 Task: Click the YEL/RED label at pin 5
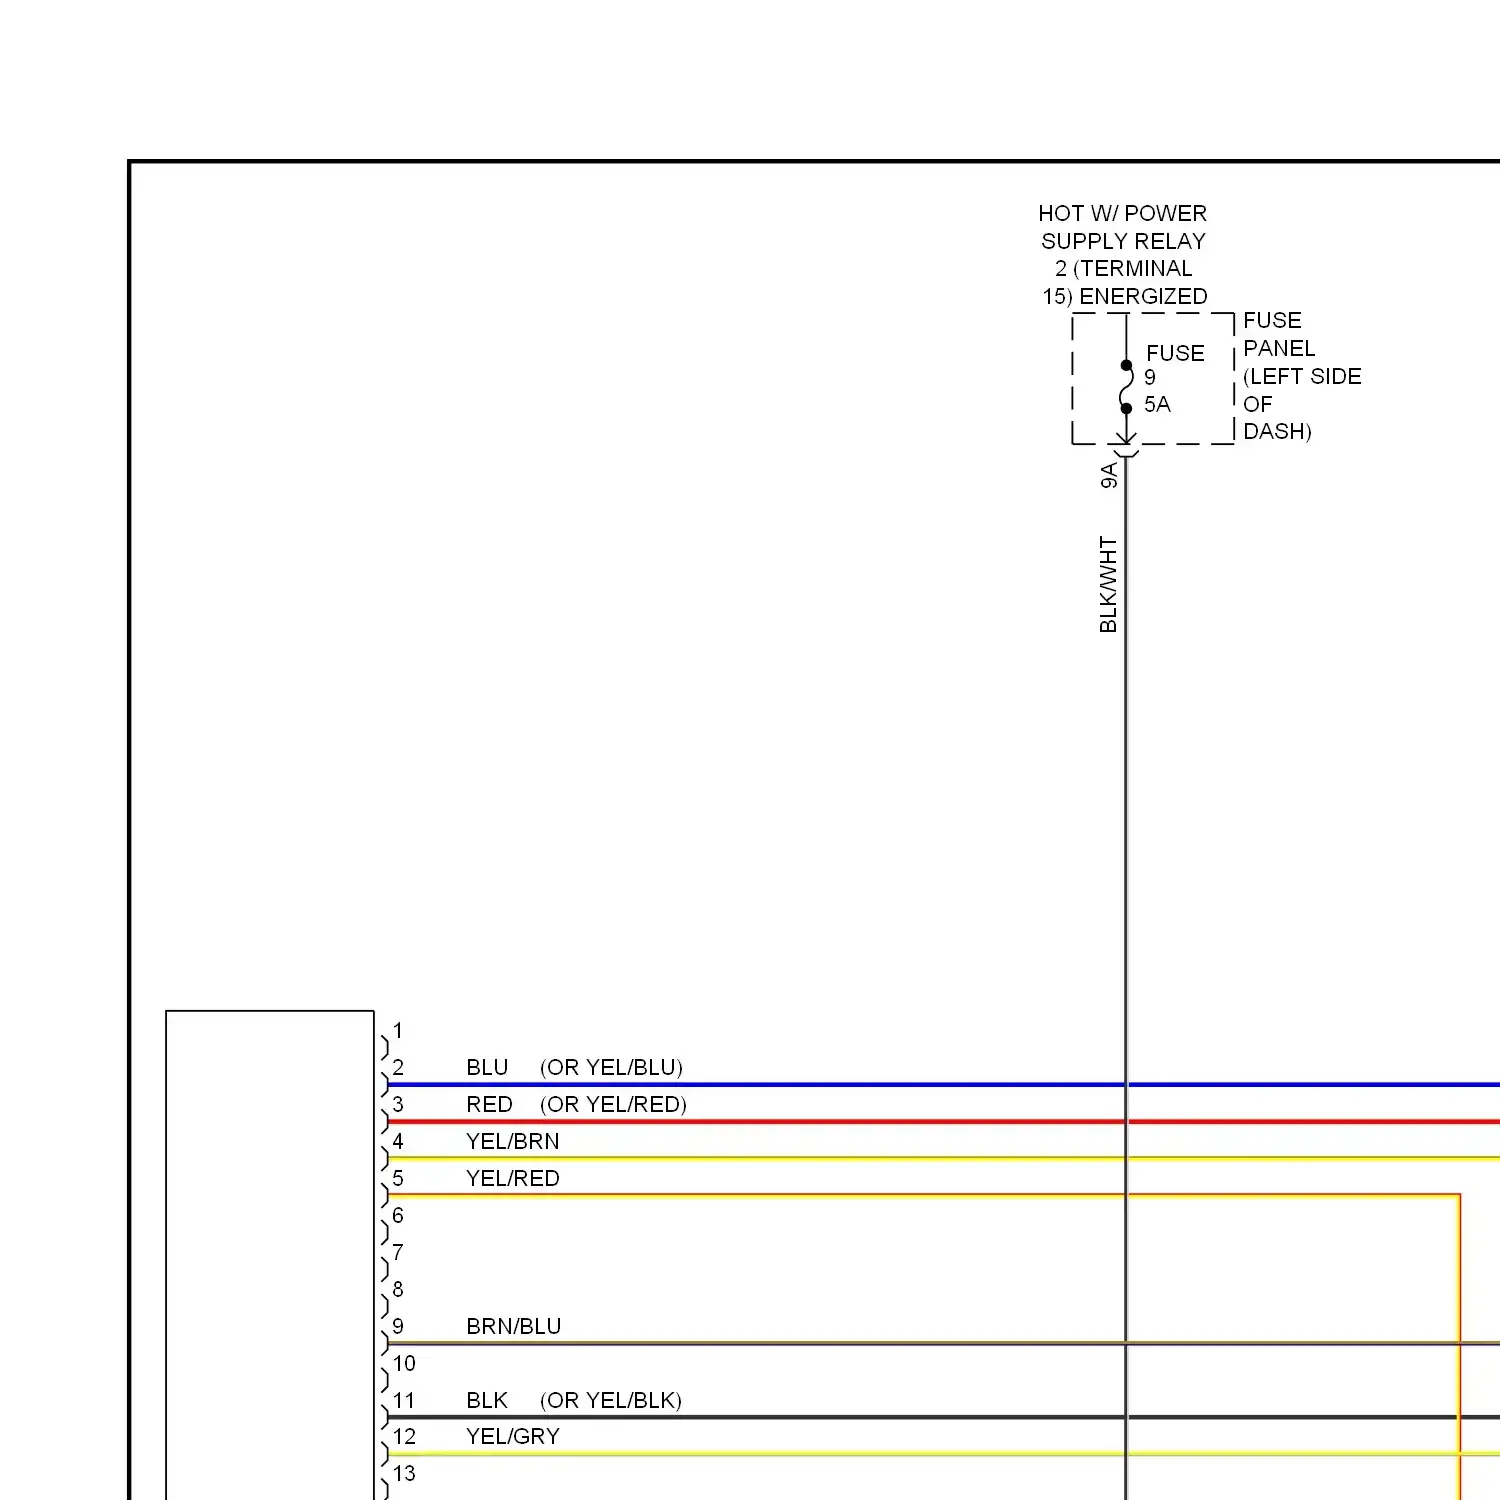pyautogui.click(x=512, y=1179)
